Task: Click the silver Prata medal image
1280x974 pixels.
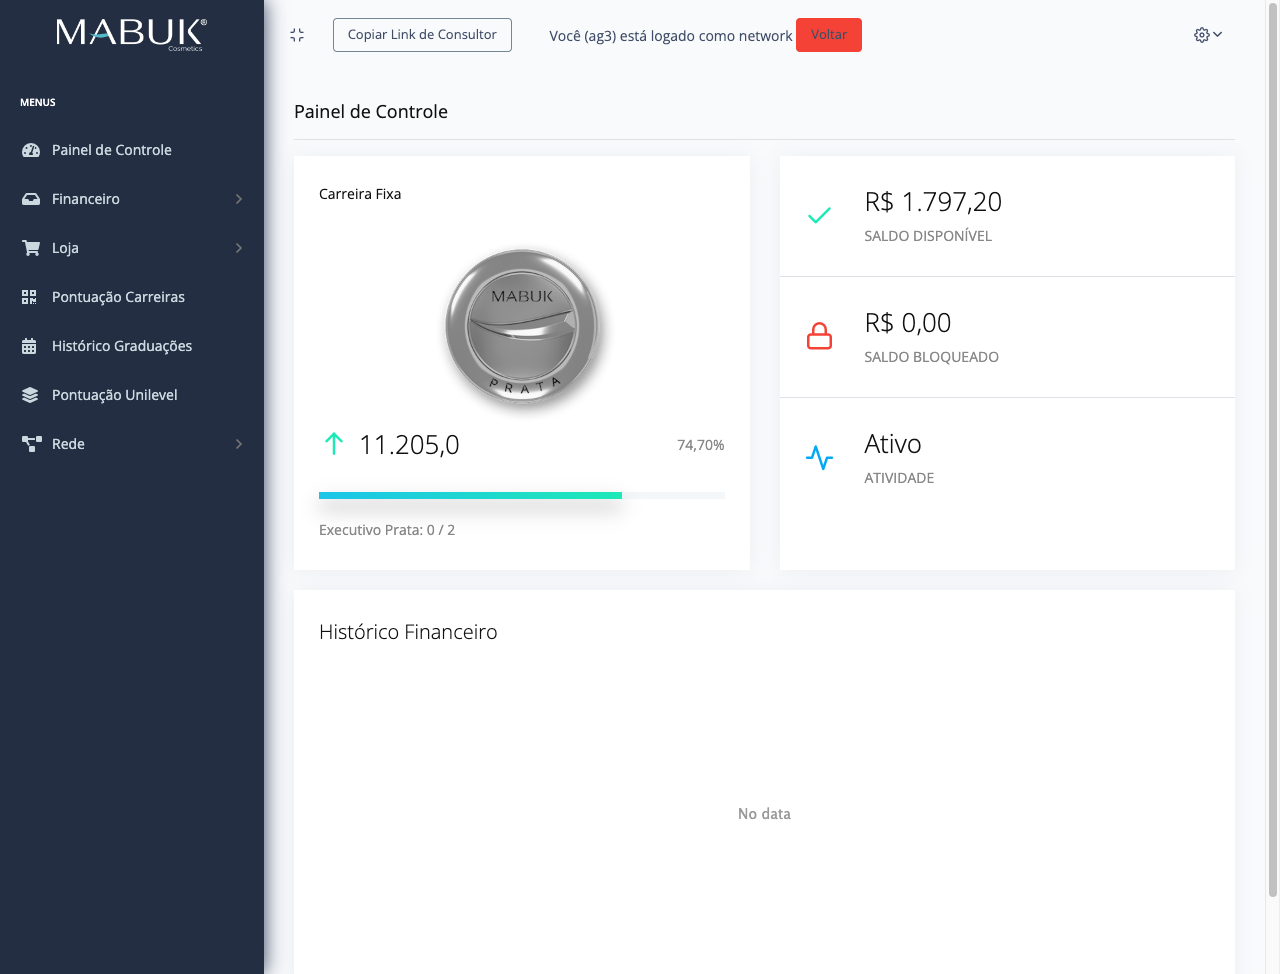Action: point(521,327)
